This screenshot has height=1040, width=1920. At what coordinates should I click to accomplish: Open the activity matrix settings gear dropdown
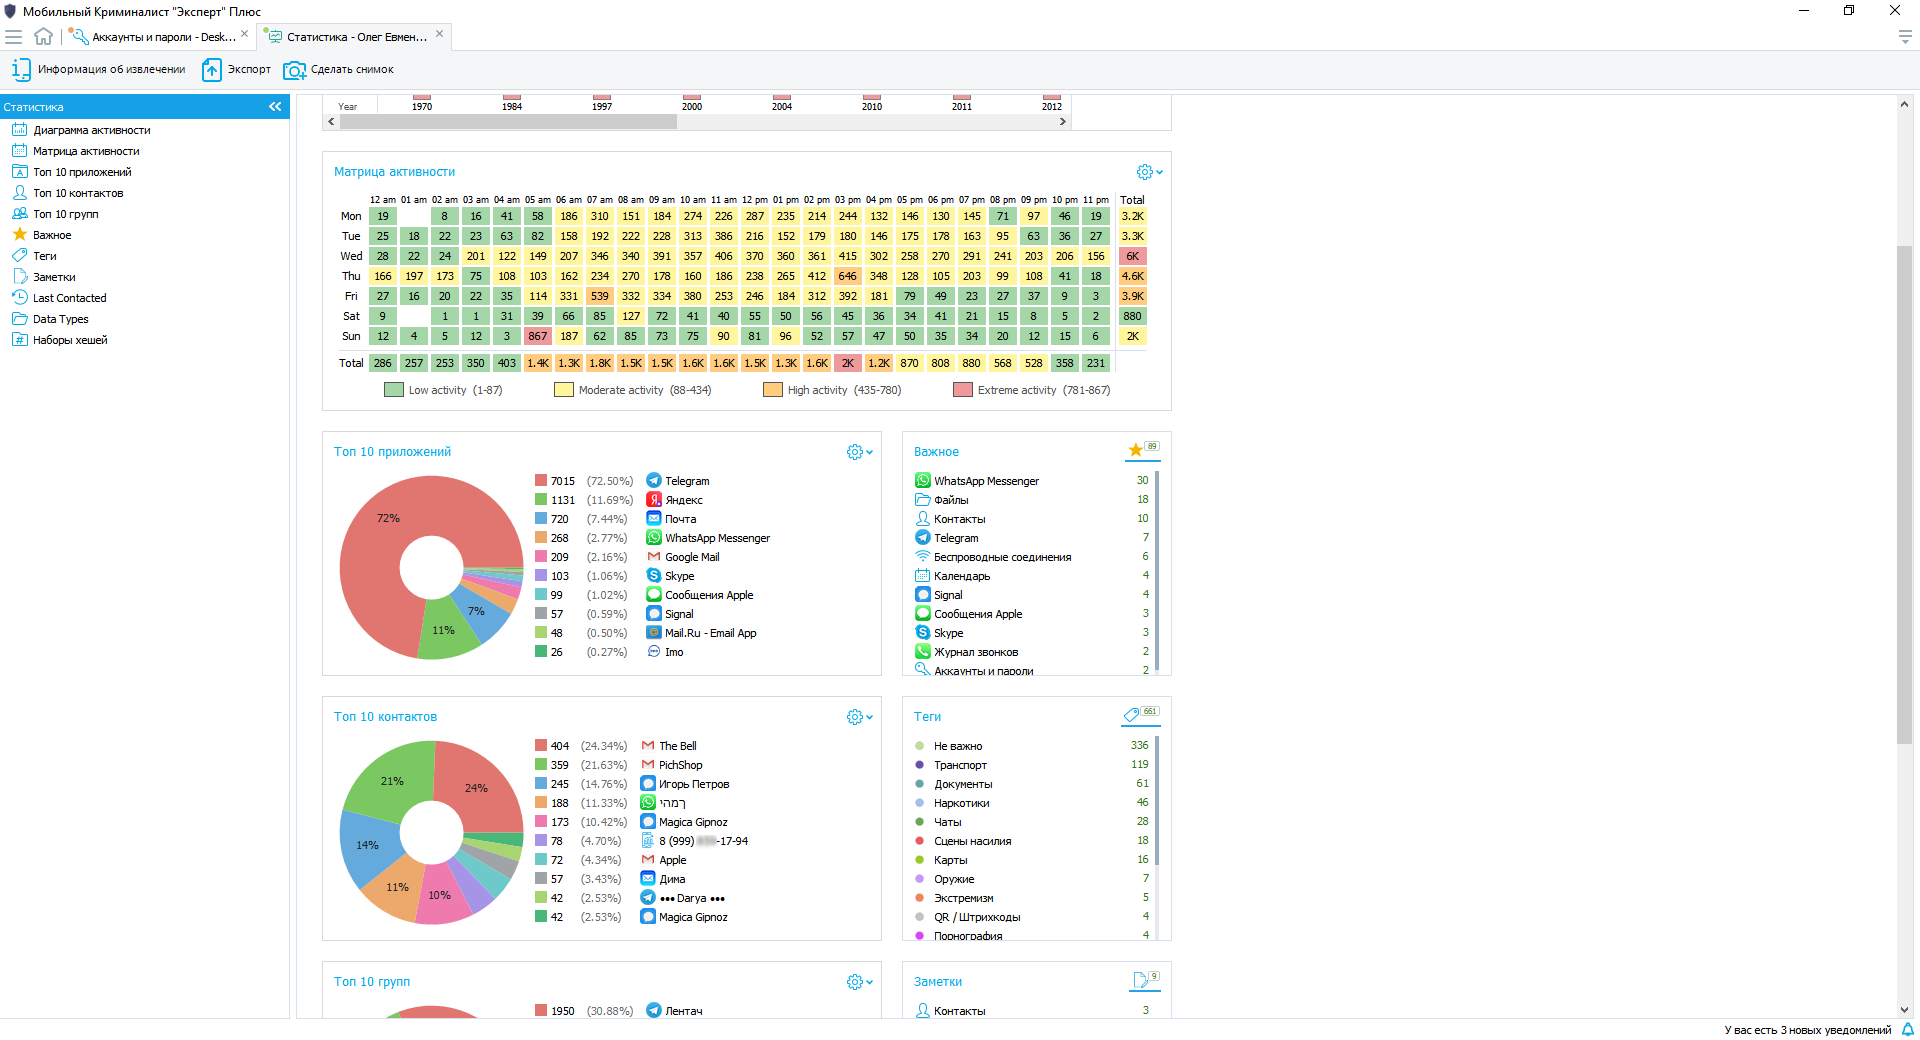coord(1149,172)
